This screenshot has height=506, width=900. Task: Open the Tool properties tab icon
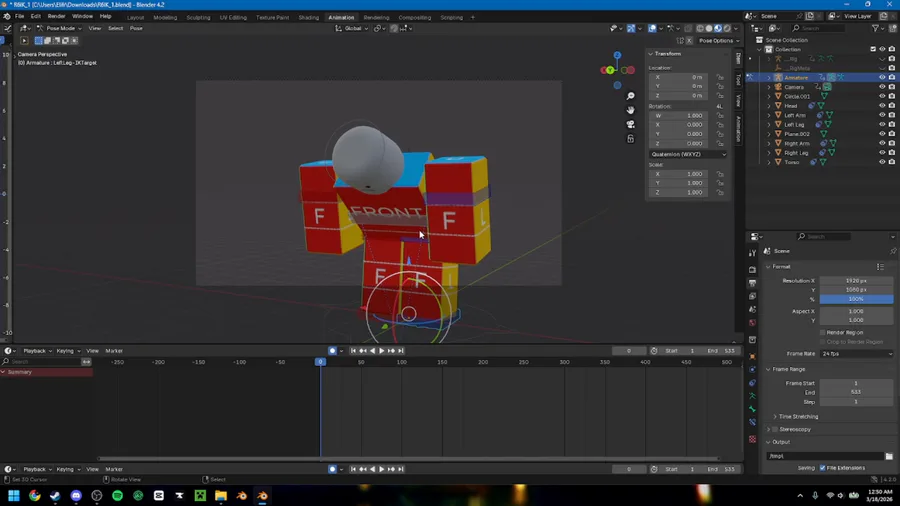click(752, 253)
